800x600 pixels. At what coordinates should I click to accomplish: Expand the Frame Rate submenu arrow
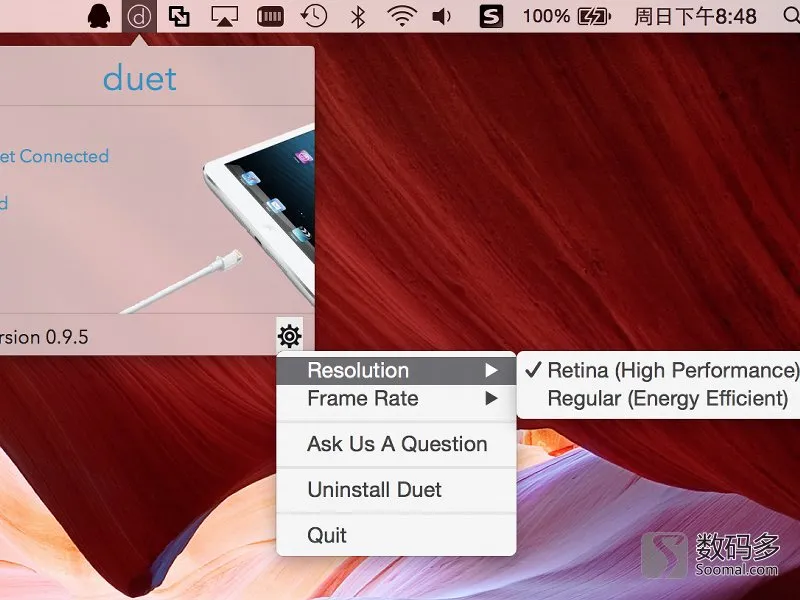point(491,398)
